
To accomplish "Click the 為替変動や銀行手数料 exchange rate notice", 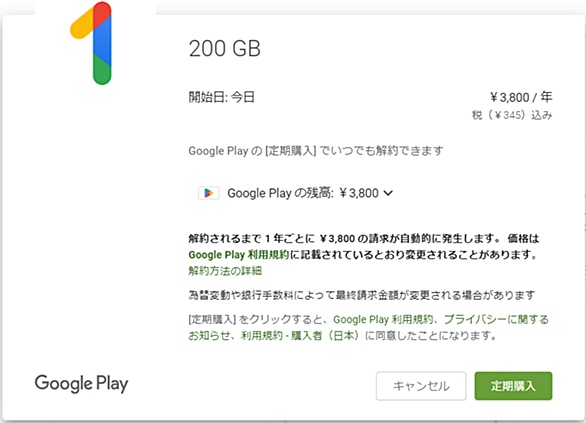I will (x=361, y=295).
